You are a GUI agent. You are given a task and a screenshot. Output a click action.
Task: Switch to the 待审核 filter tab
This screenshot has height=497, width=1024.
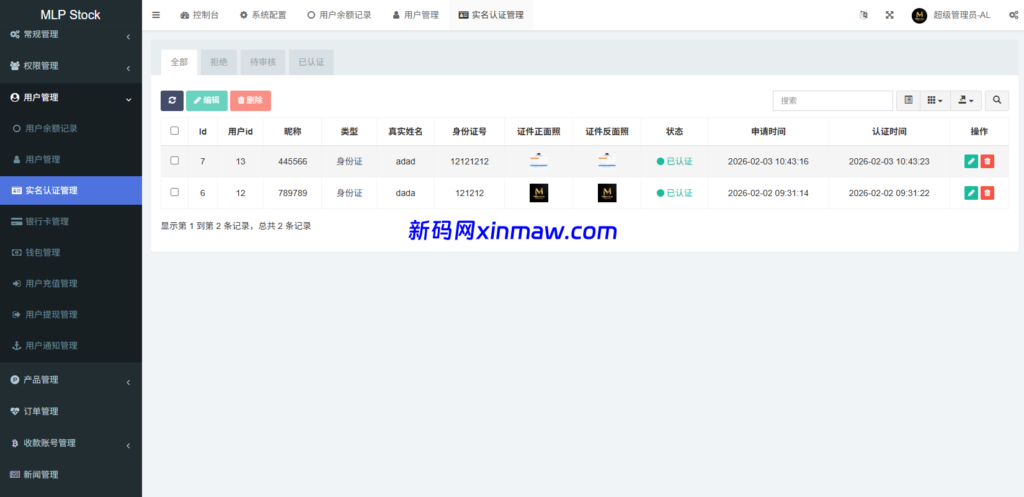pos(263,63)
